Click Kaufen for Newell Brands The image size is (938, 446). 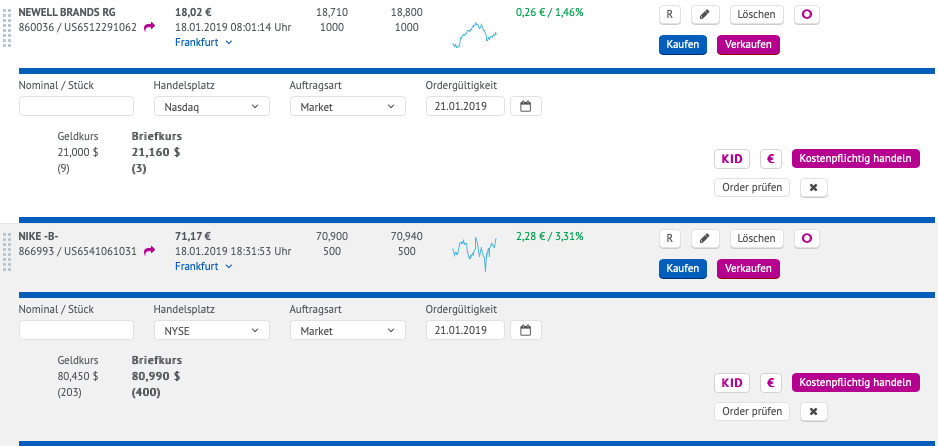click(x=683, y=45)
